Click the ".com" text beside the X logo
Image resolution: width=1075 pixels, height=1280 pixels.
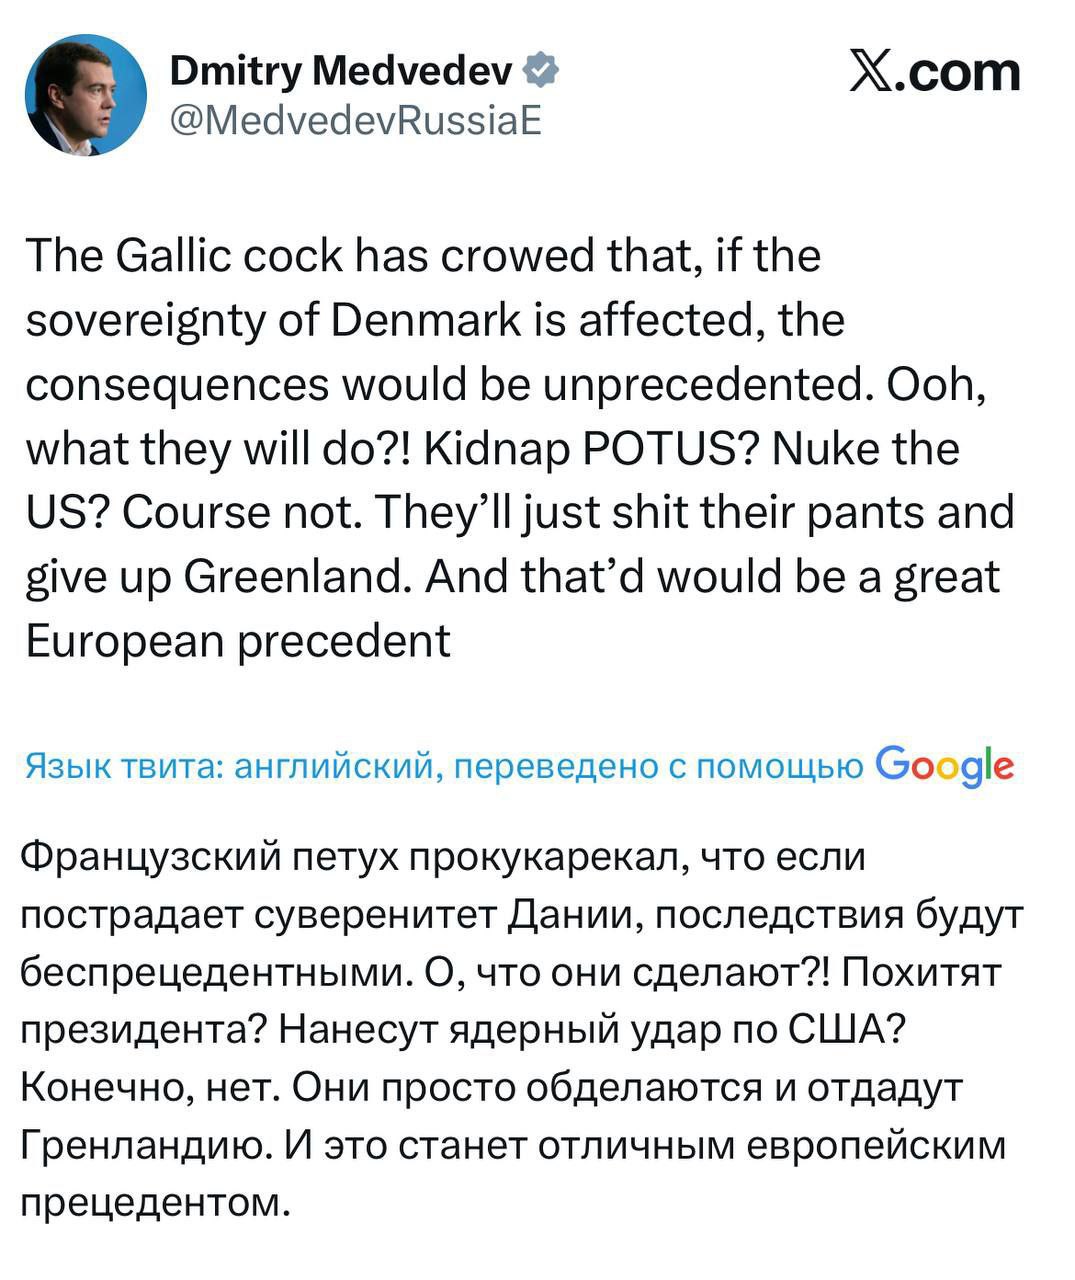[x=961, y=72]
